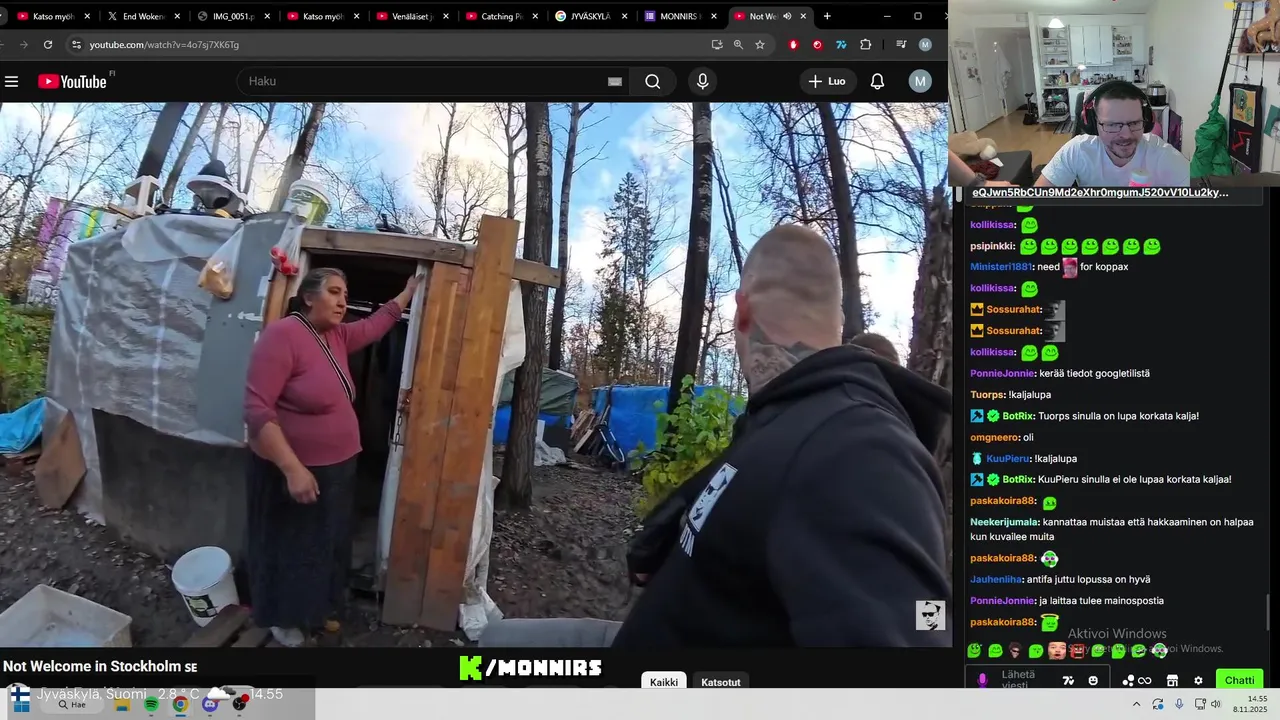
Task: View site information icon in address bar
Action: point(76,44)
